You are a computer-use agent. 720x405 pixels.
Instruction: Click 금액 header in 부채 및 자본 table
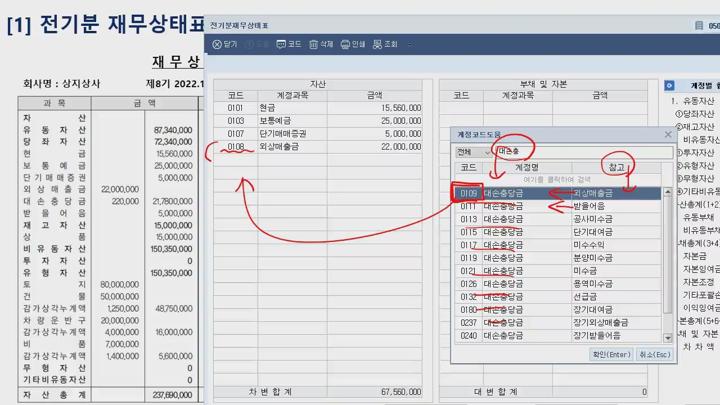coord(600,95)
